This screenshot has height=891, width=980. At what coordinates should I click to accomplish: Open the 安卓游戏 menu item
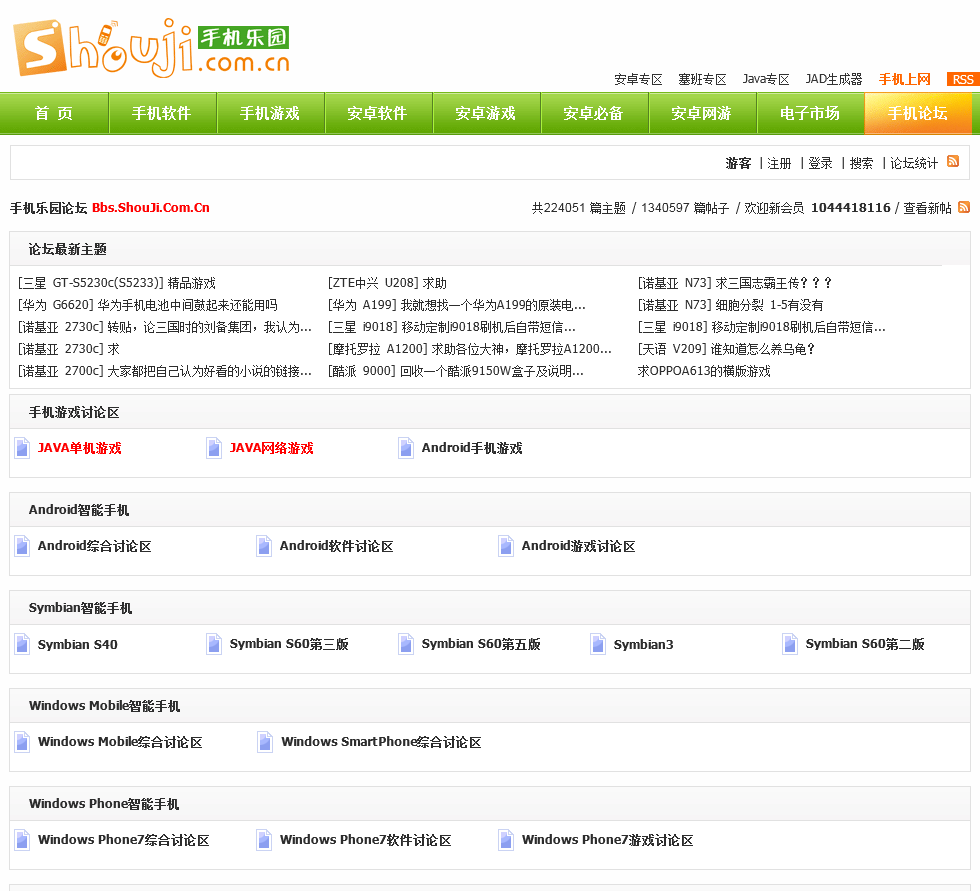(486, 113)
